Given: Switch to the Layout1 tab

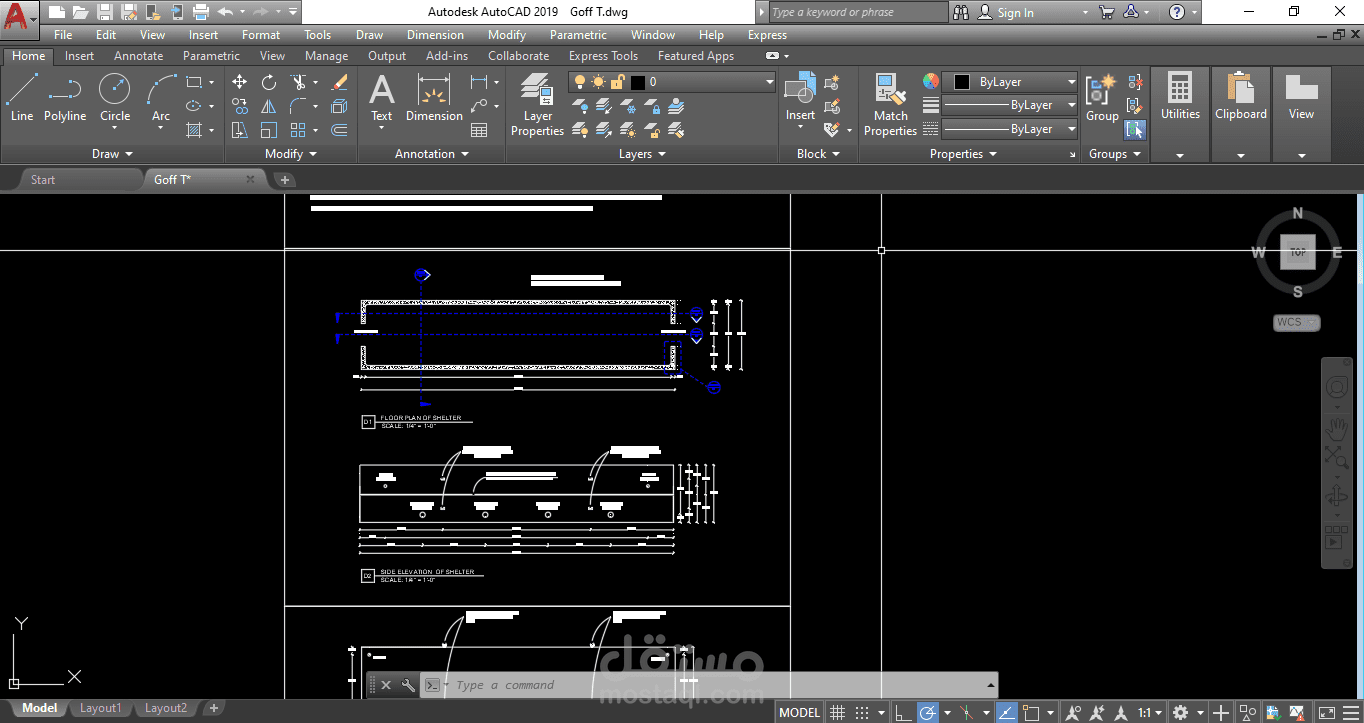Looking at the screenshot, I should [x=100, y=708].
